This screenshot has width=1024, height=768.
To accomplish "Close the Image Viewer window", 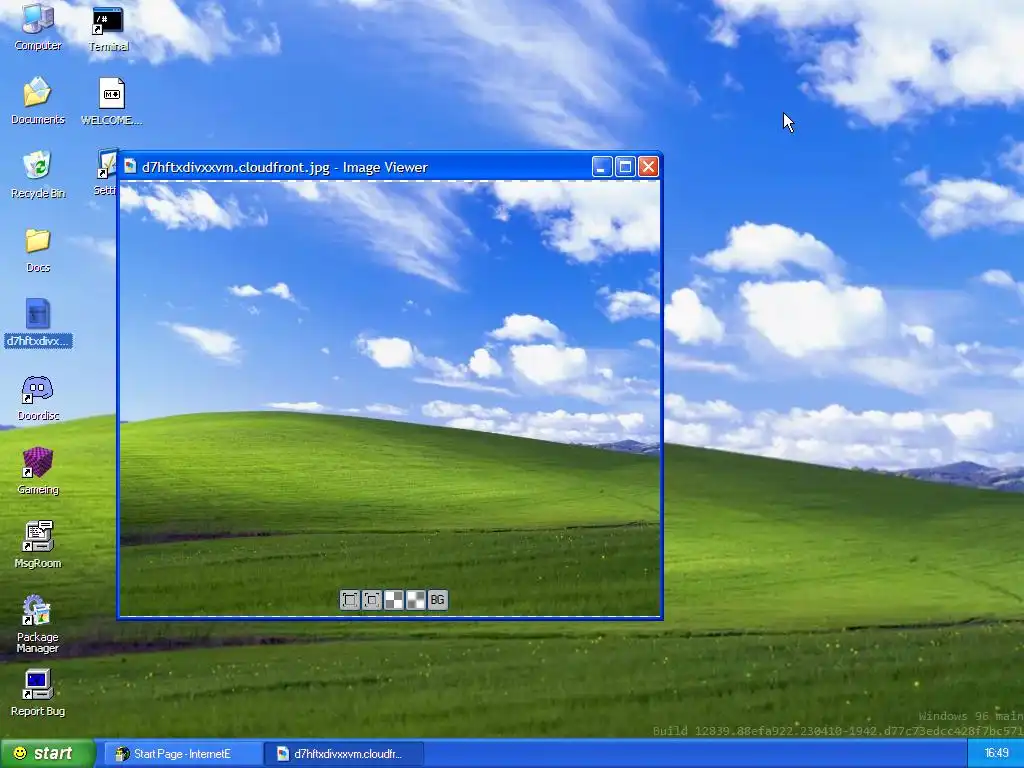I will tap(648, 167).
